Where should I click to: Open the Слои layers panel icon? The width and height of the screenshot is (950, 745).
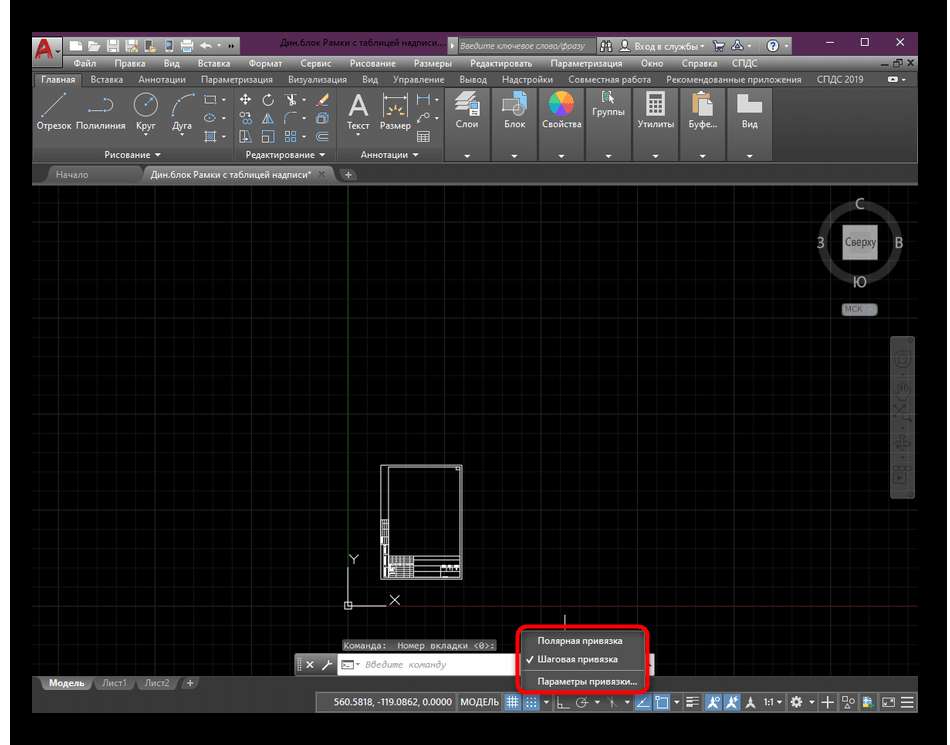466,106
